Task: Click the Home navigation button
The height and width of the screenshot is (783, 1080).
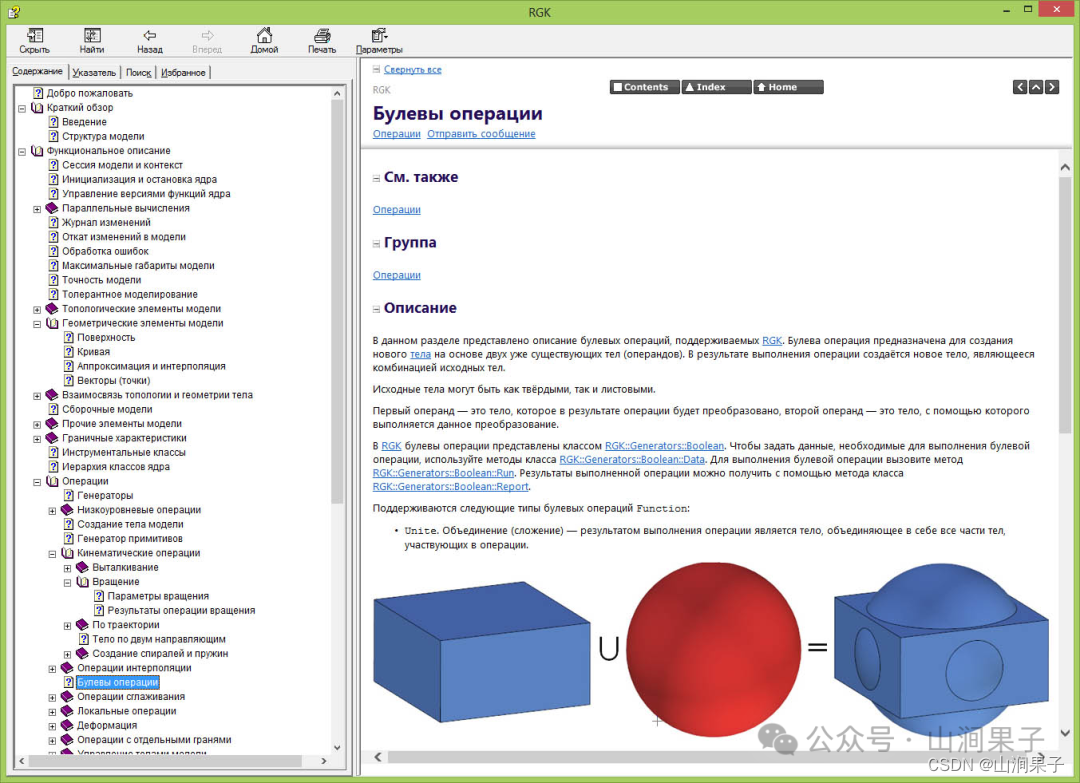Action: [788, 87]
